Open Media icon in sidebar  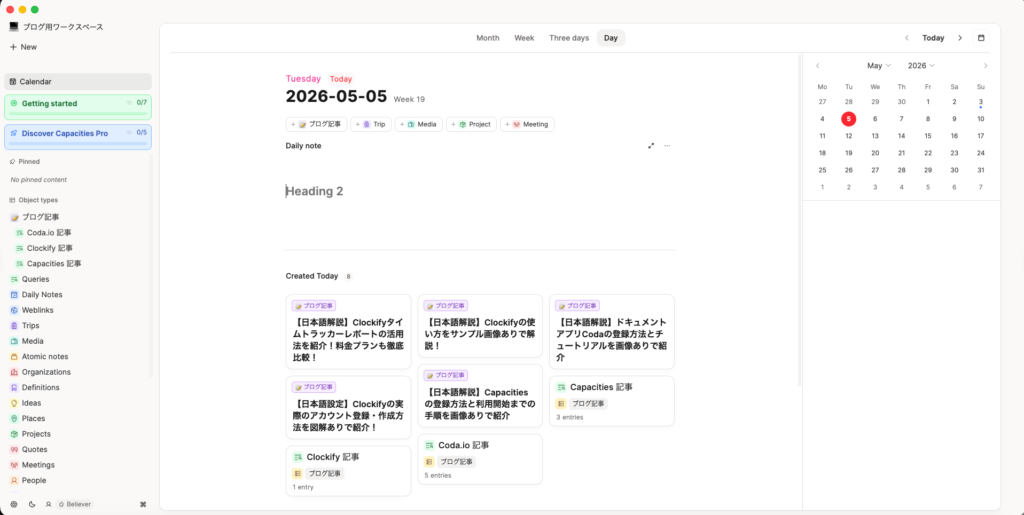[14, 341]
